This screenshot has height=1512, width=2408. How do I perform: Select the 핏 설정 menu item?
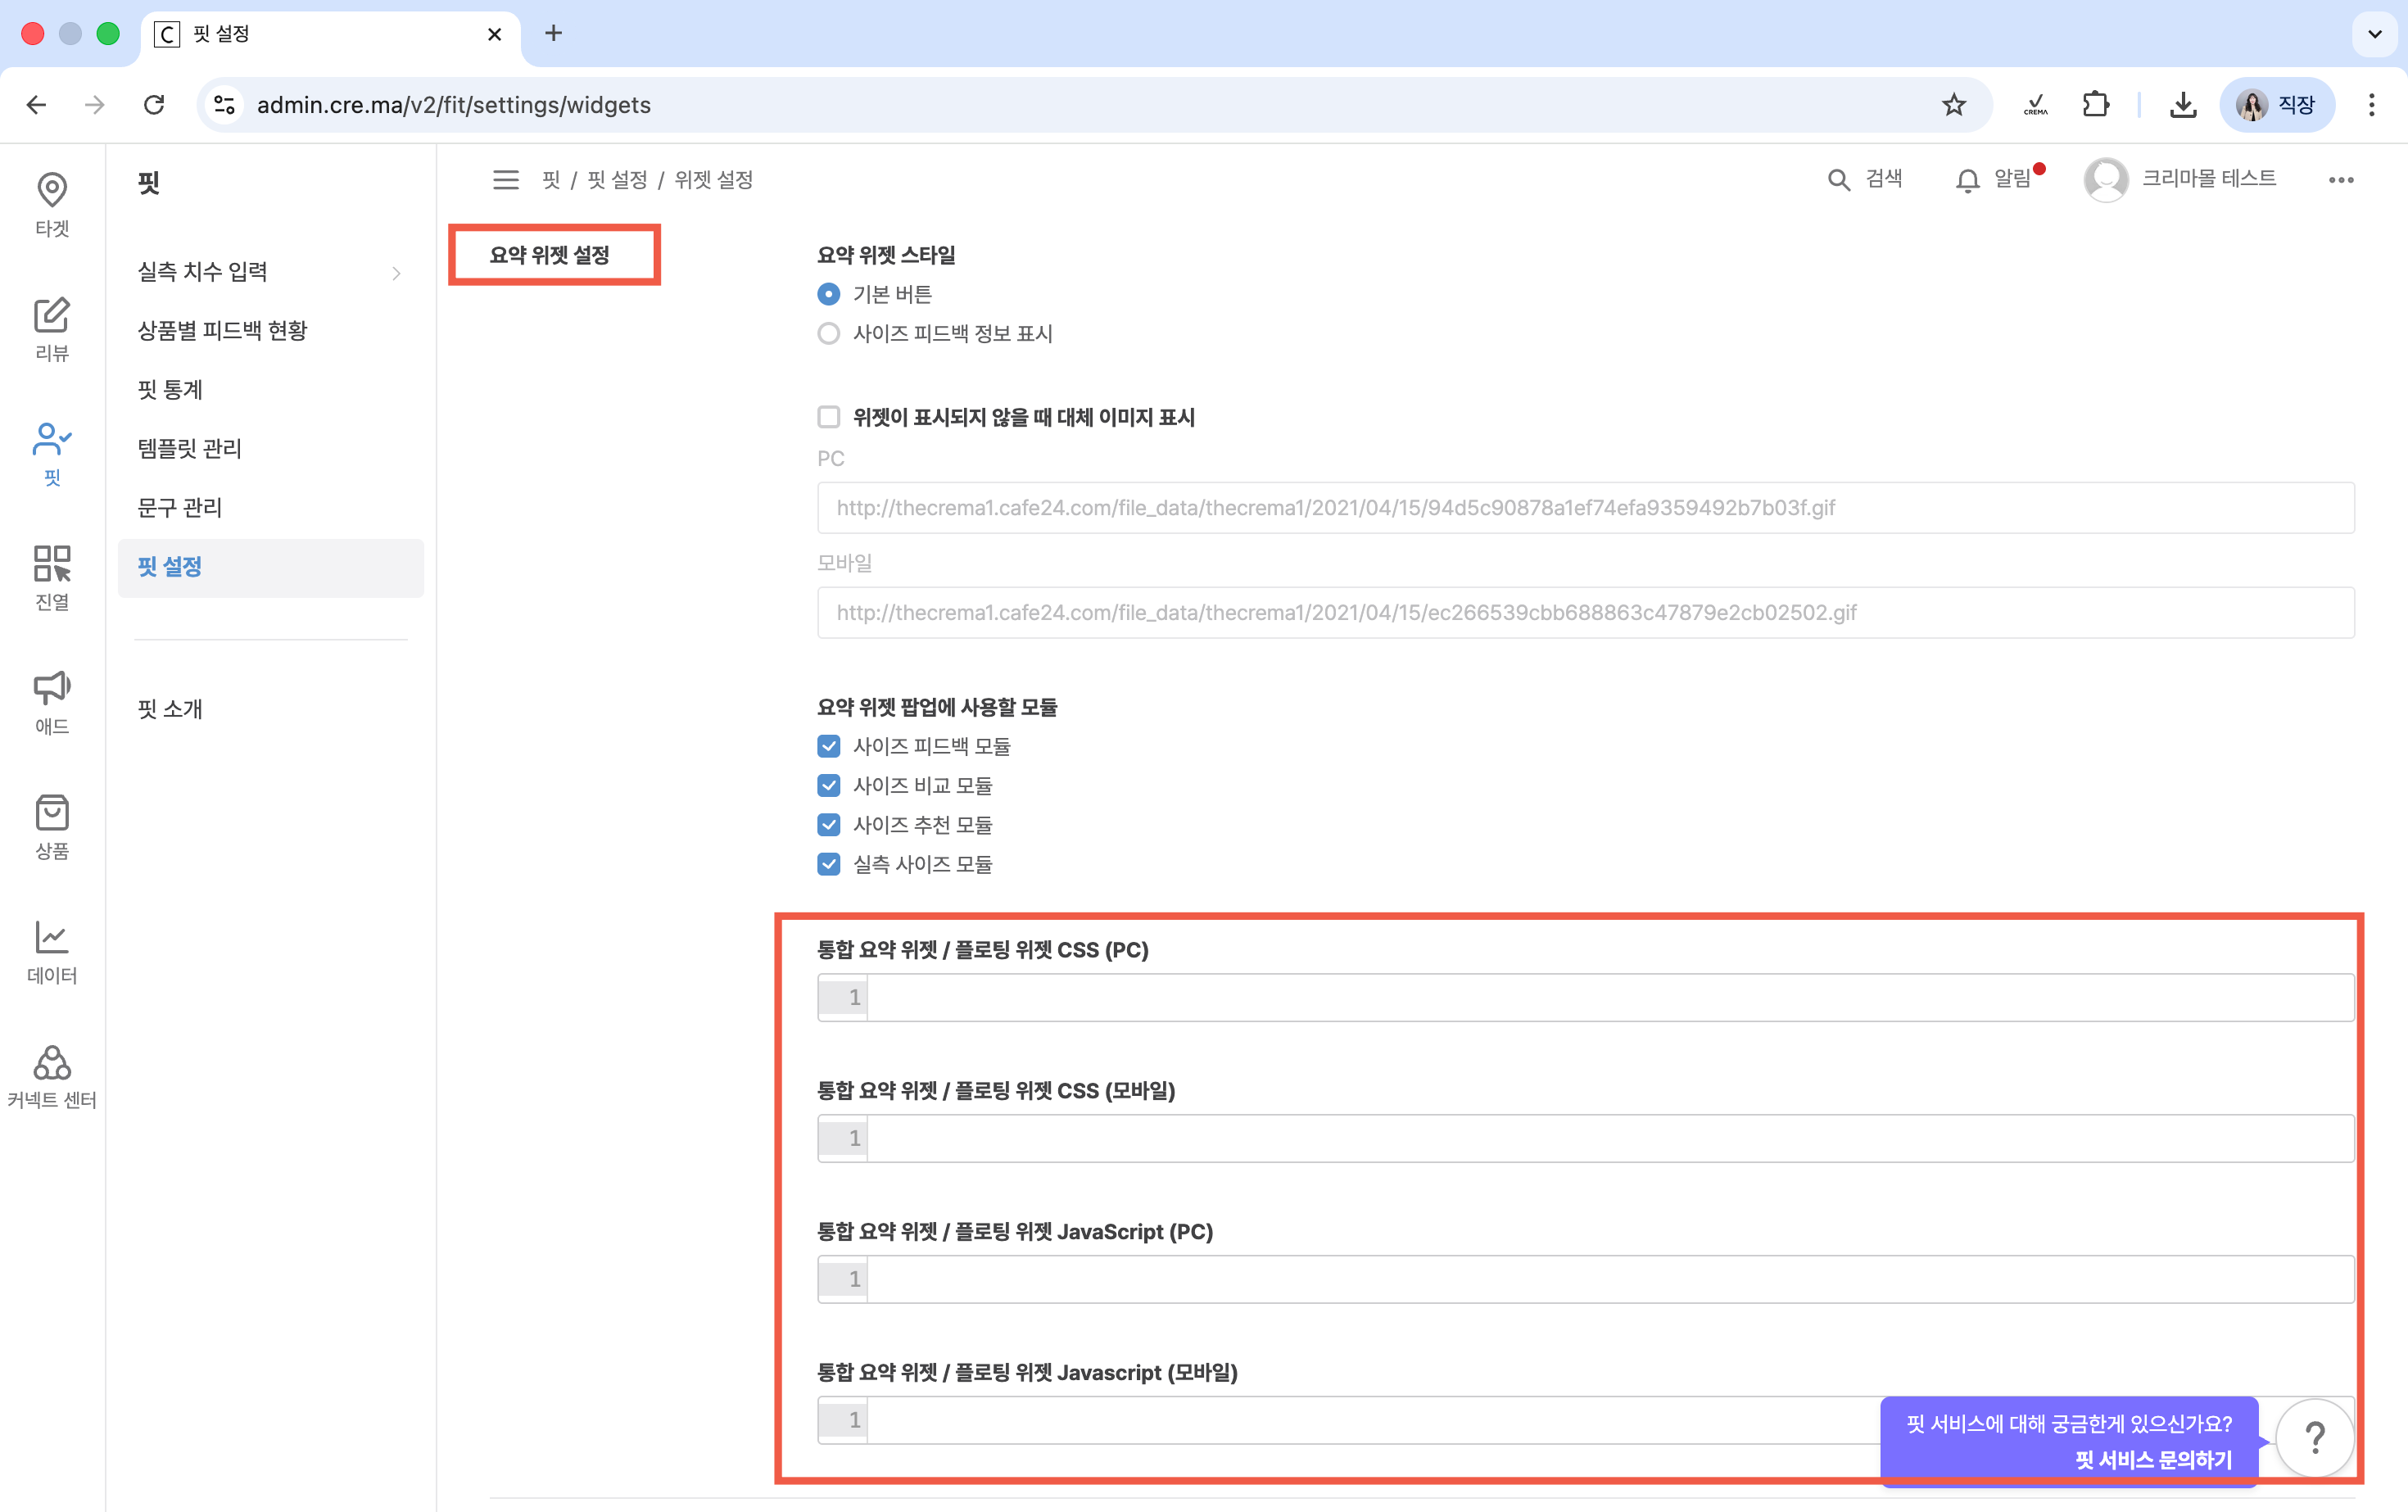pos(271,567)
